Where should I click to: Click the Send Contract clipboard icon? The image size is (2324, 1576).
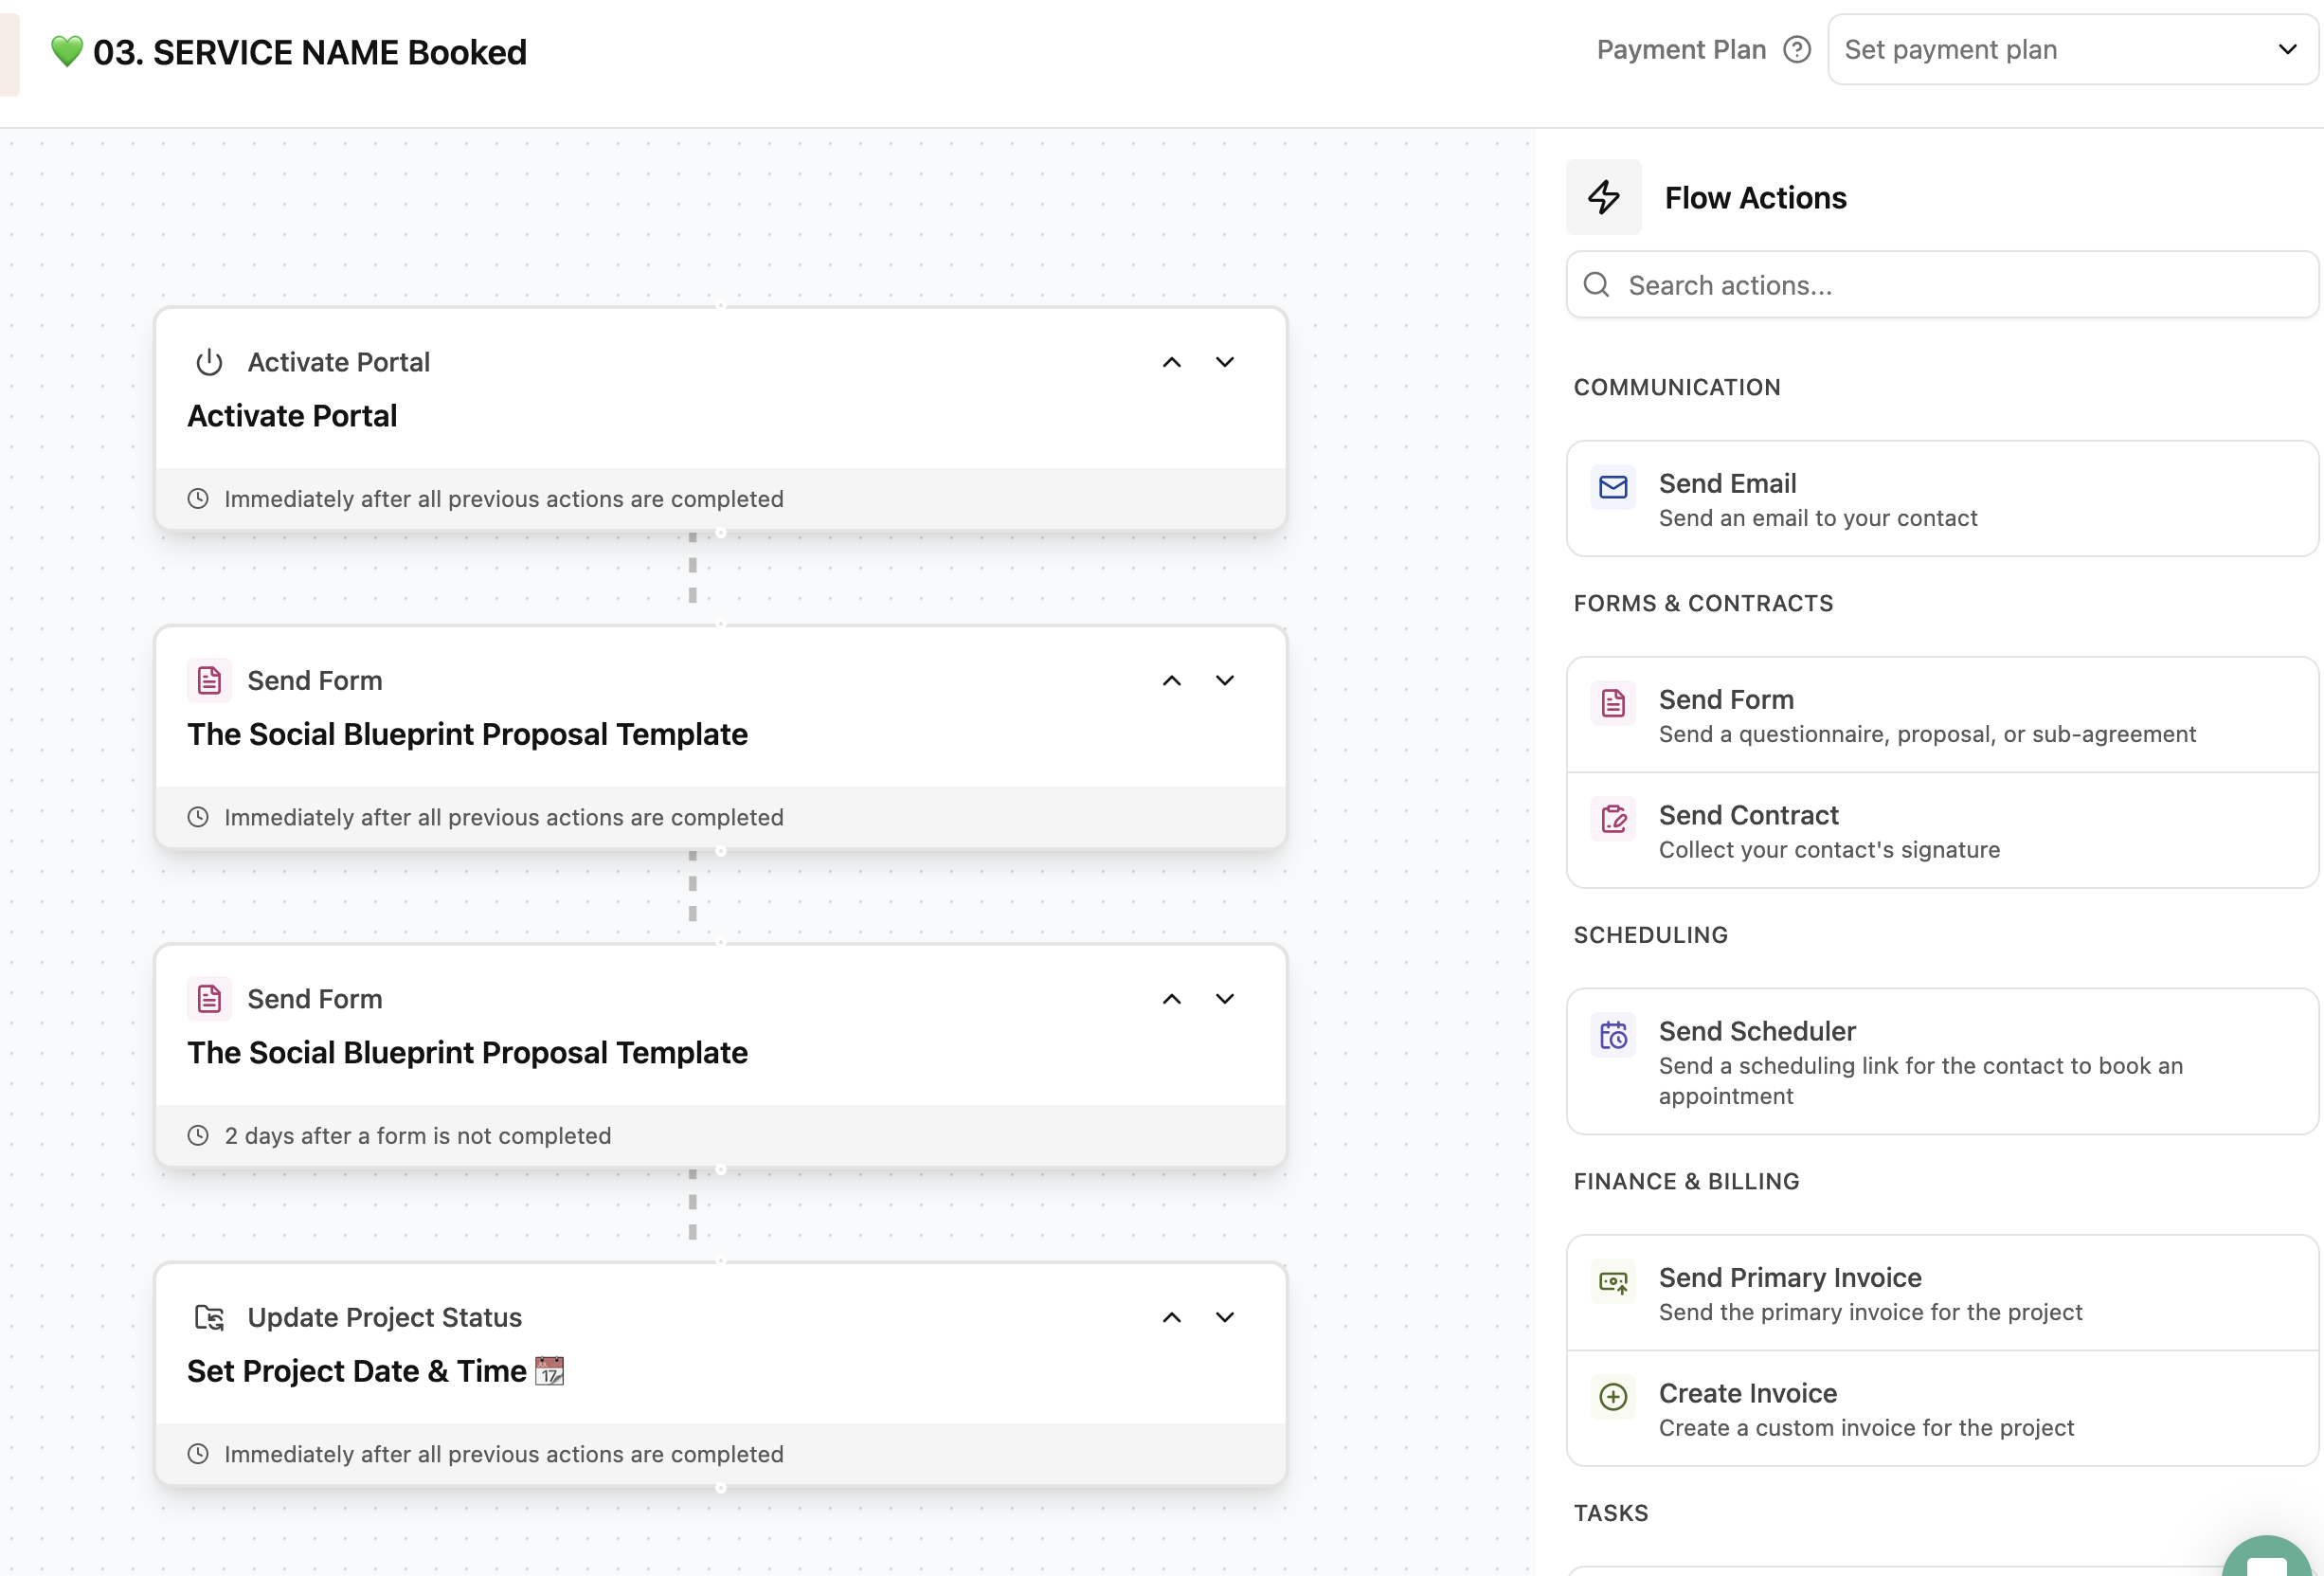pos(1612,819)
